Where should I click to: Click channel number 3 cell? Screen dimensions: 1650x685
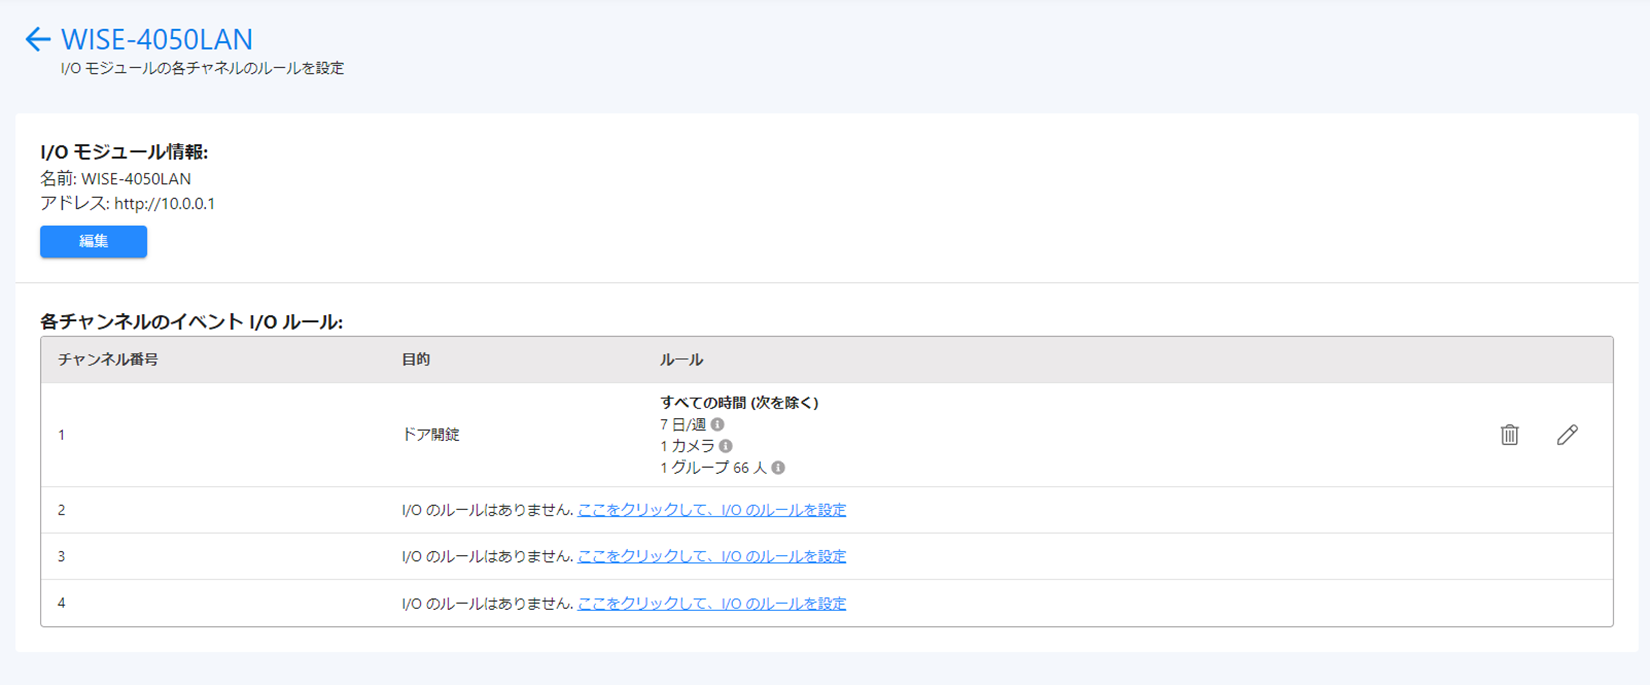(x=61, y=556)
